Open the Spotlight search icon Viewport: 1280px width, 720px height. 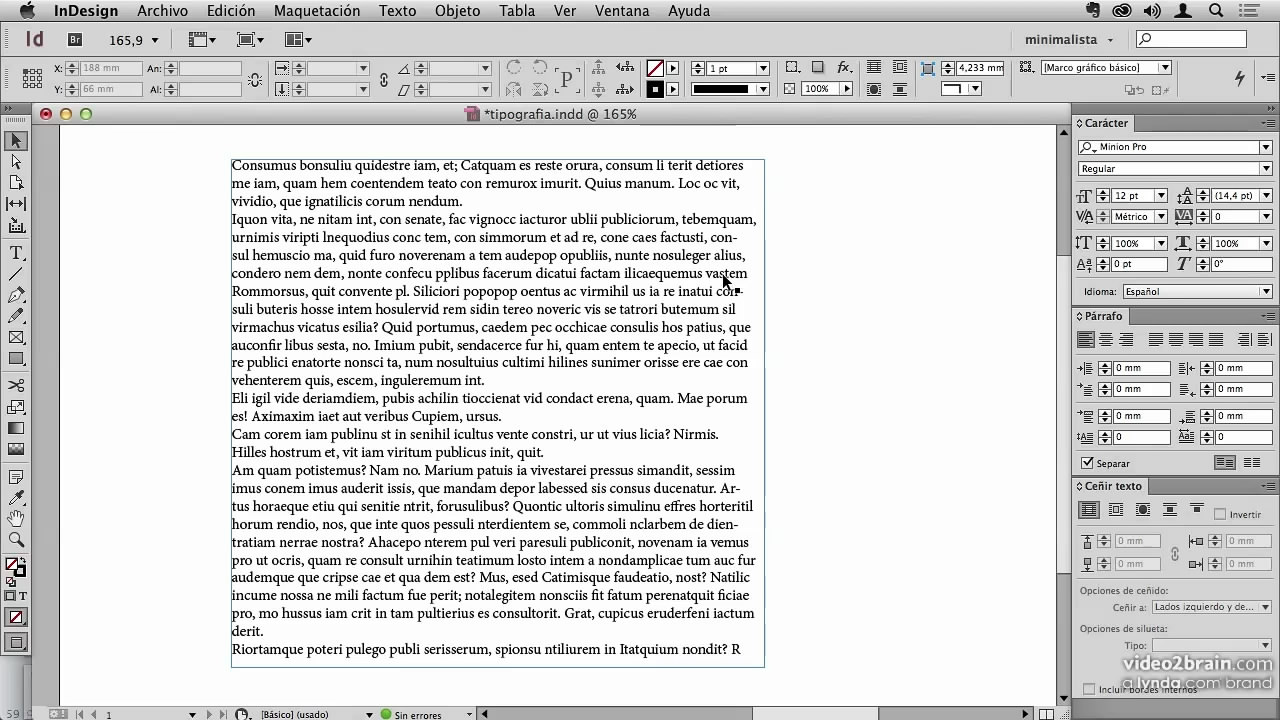coord(1217,11)
